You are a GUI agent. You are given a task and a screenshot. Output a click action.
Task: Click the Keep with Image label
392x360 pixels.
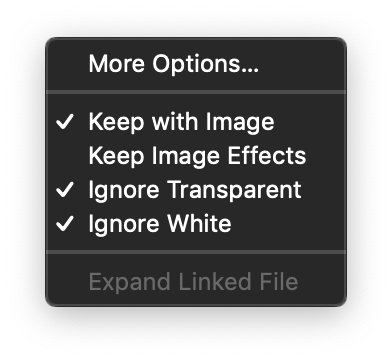(181, 122)
